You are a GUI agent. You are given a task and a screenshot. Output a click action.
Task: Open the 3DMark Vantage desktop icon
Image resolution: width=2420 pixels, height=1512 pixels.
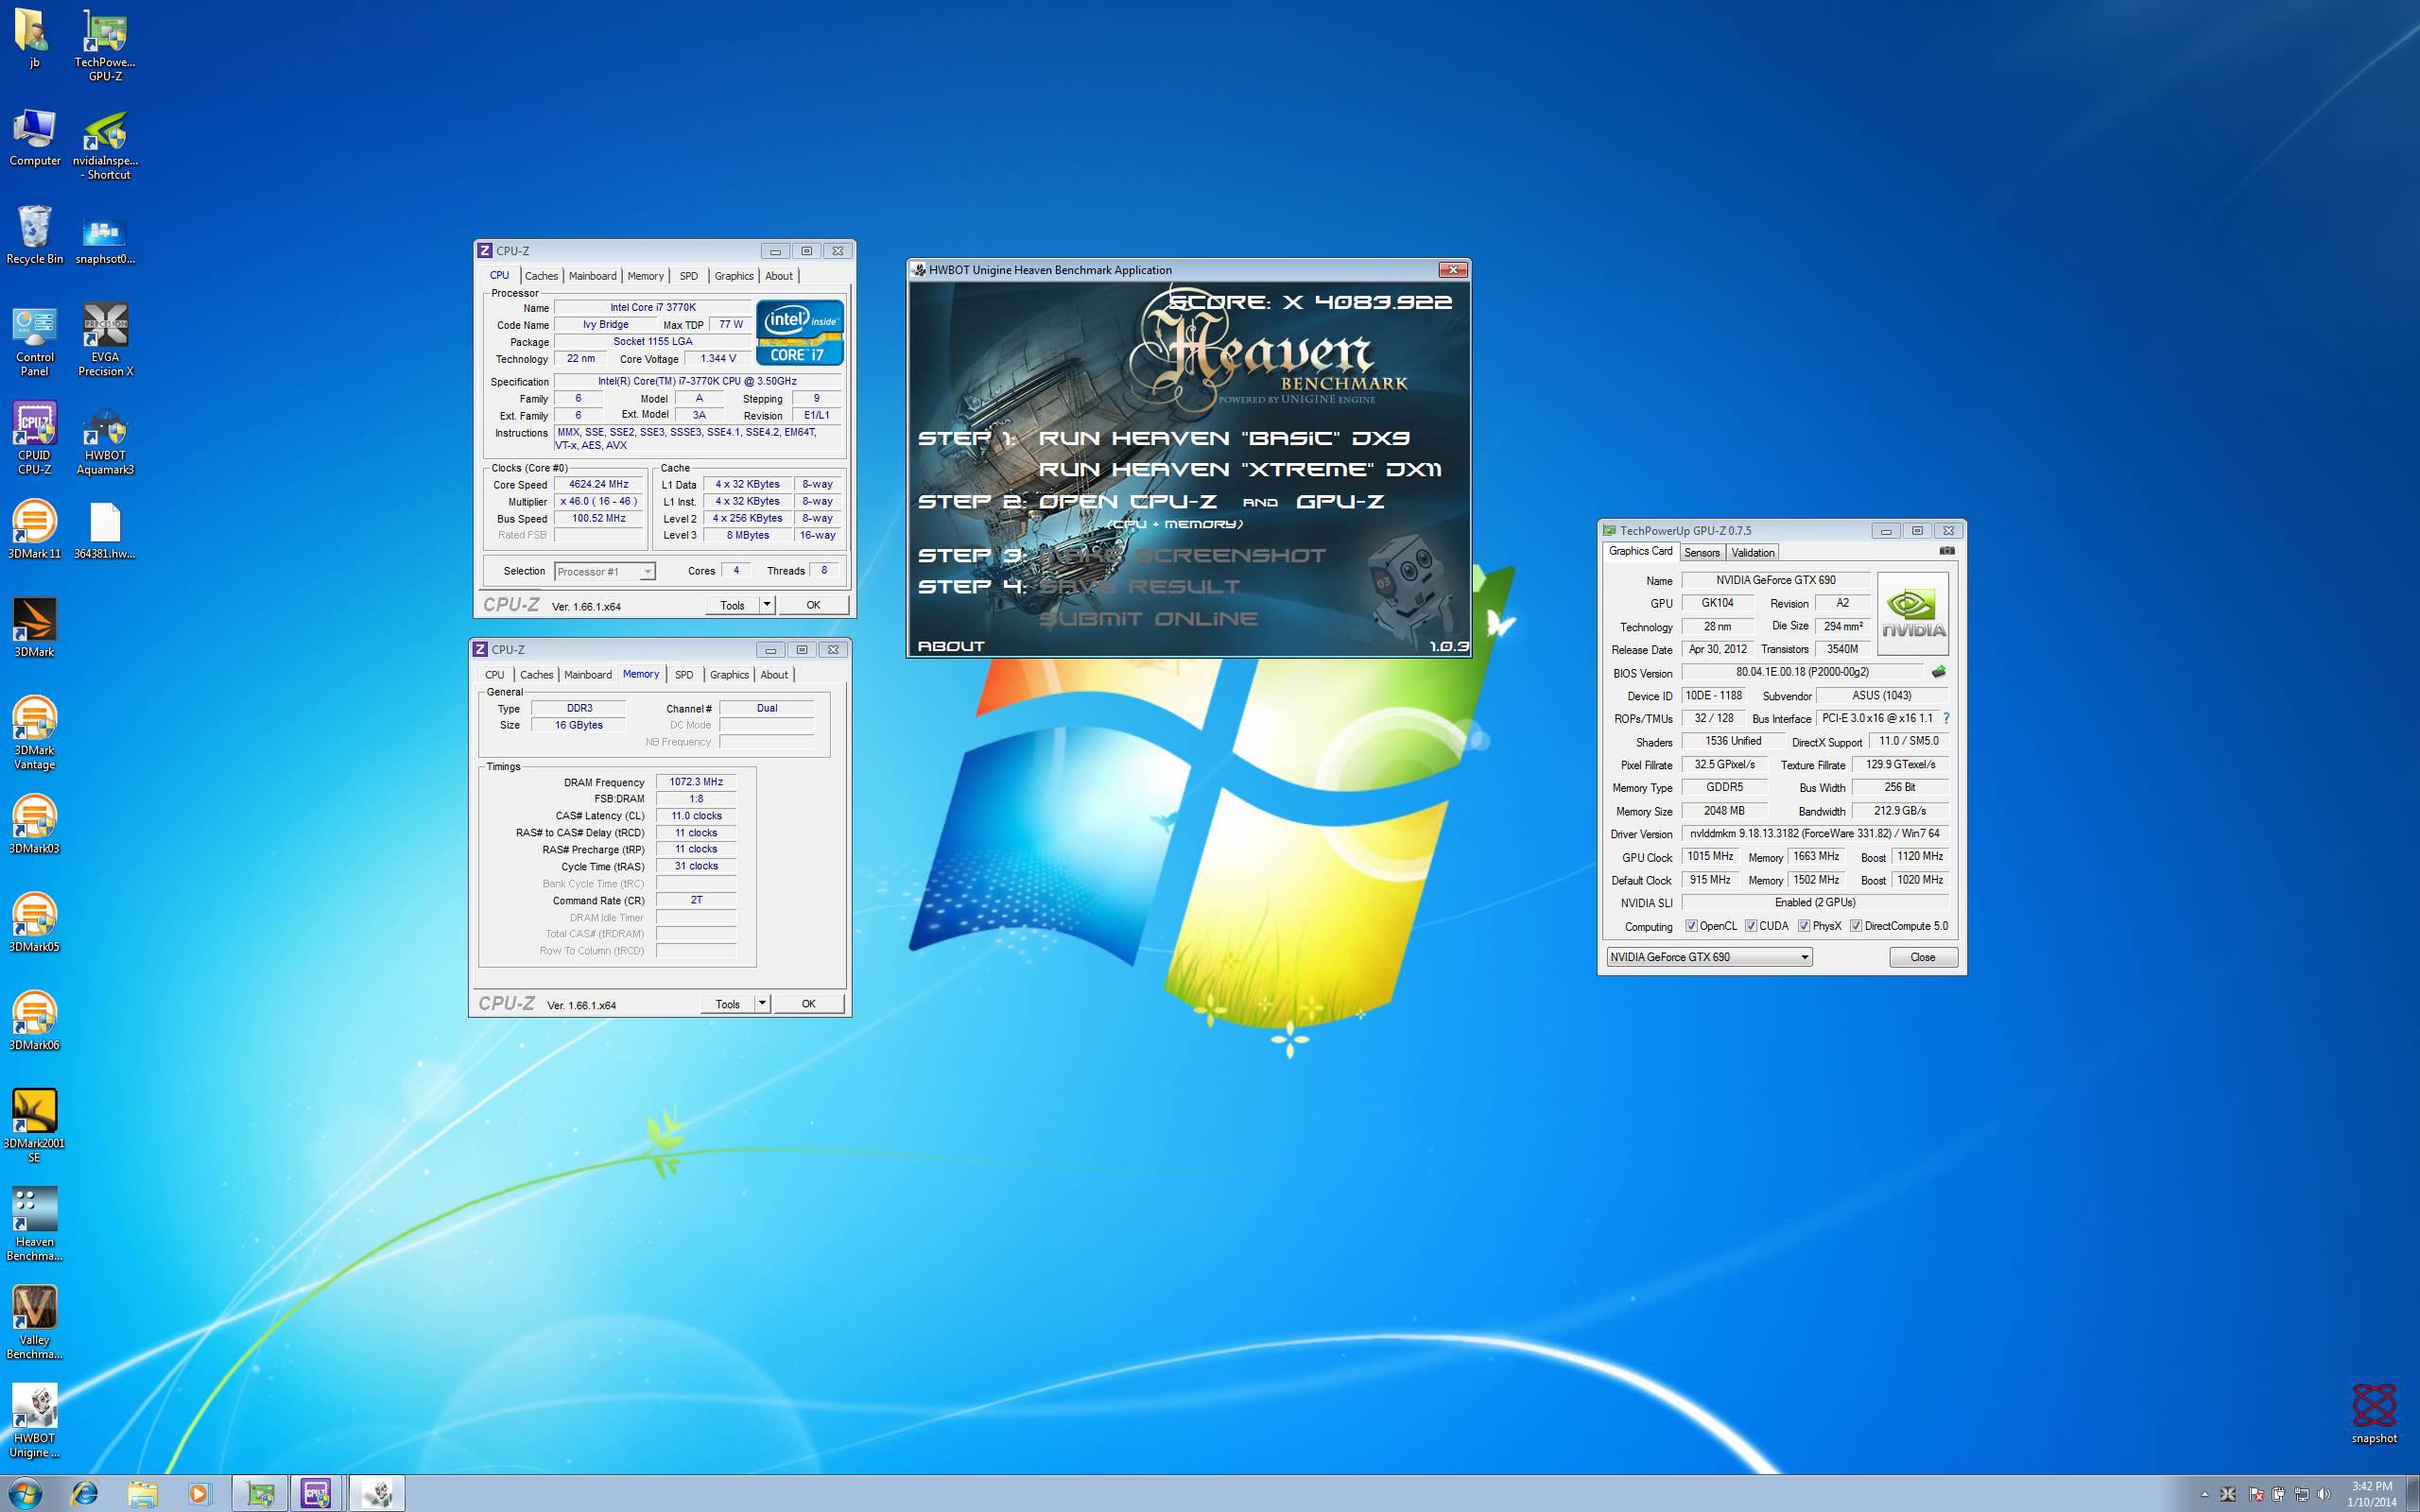click(x=34, y=734)
